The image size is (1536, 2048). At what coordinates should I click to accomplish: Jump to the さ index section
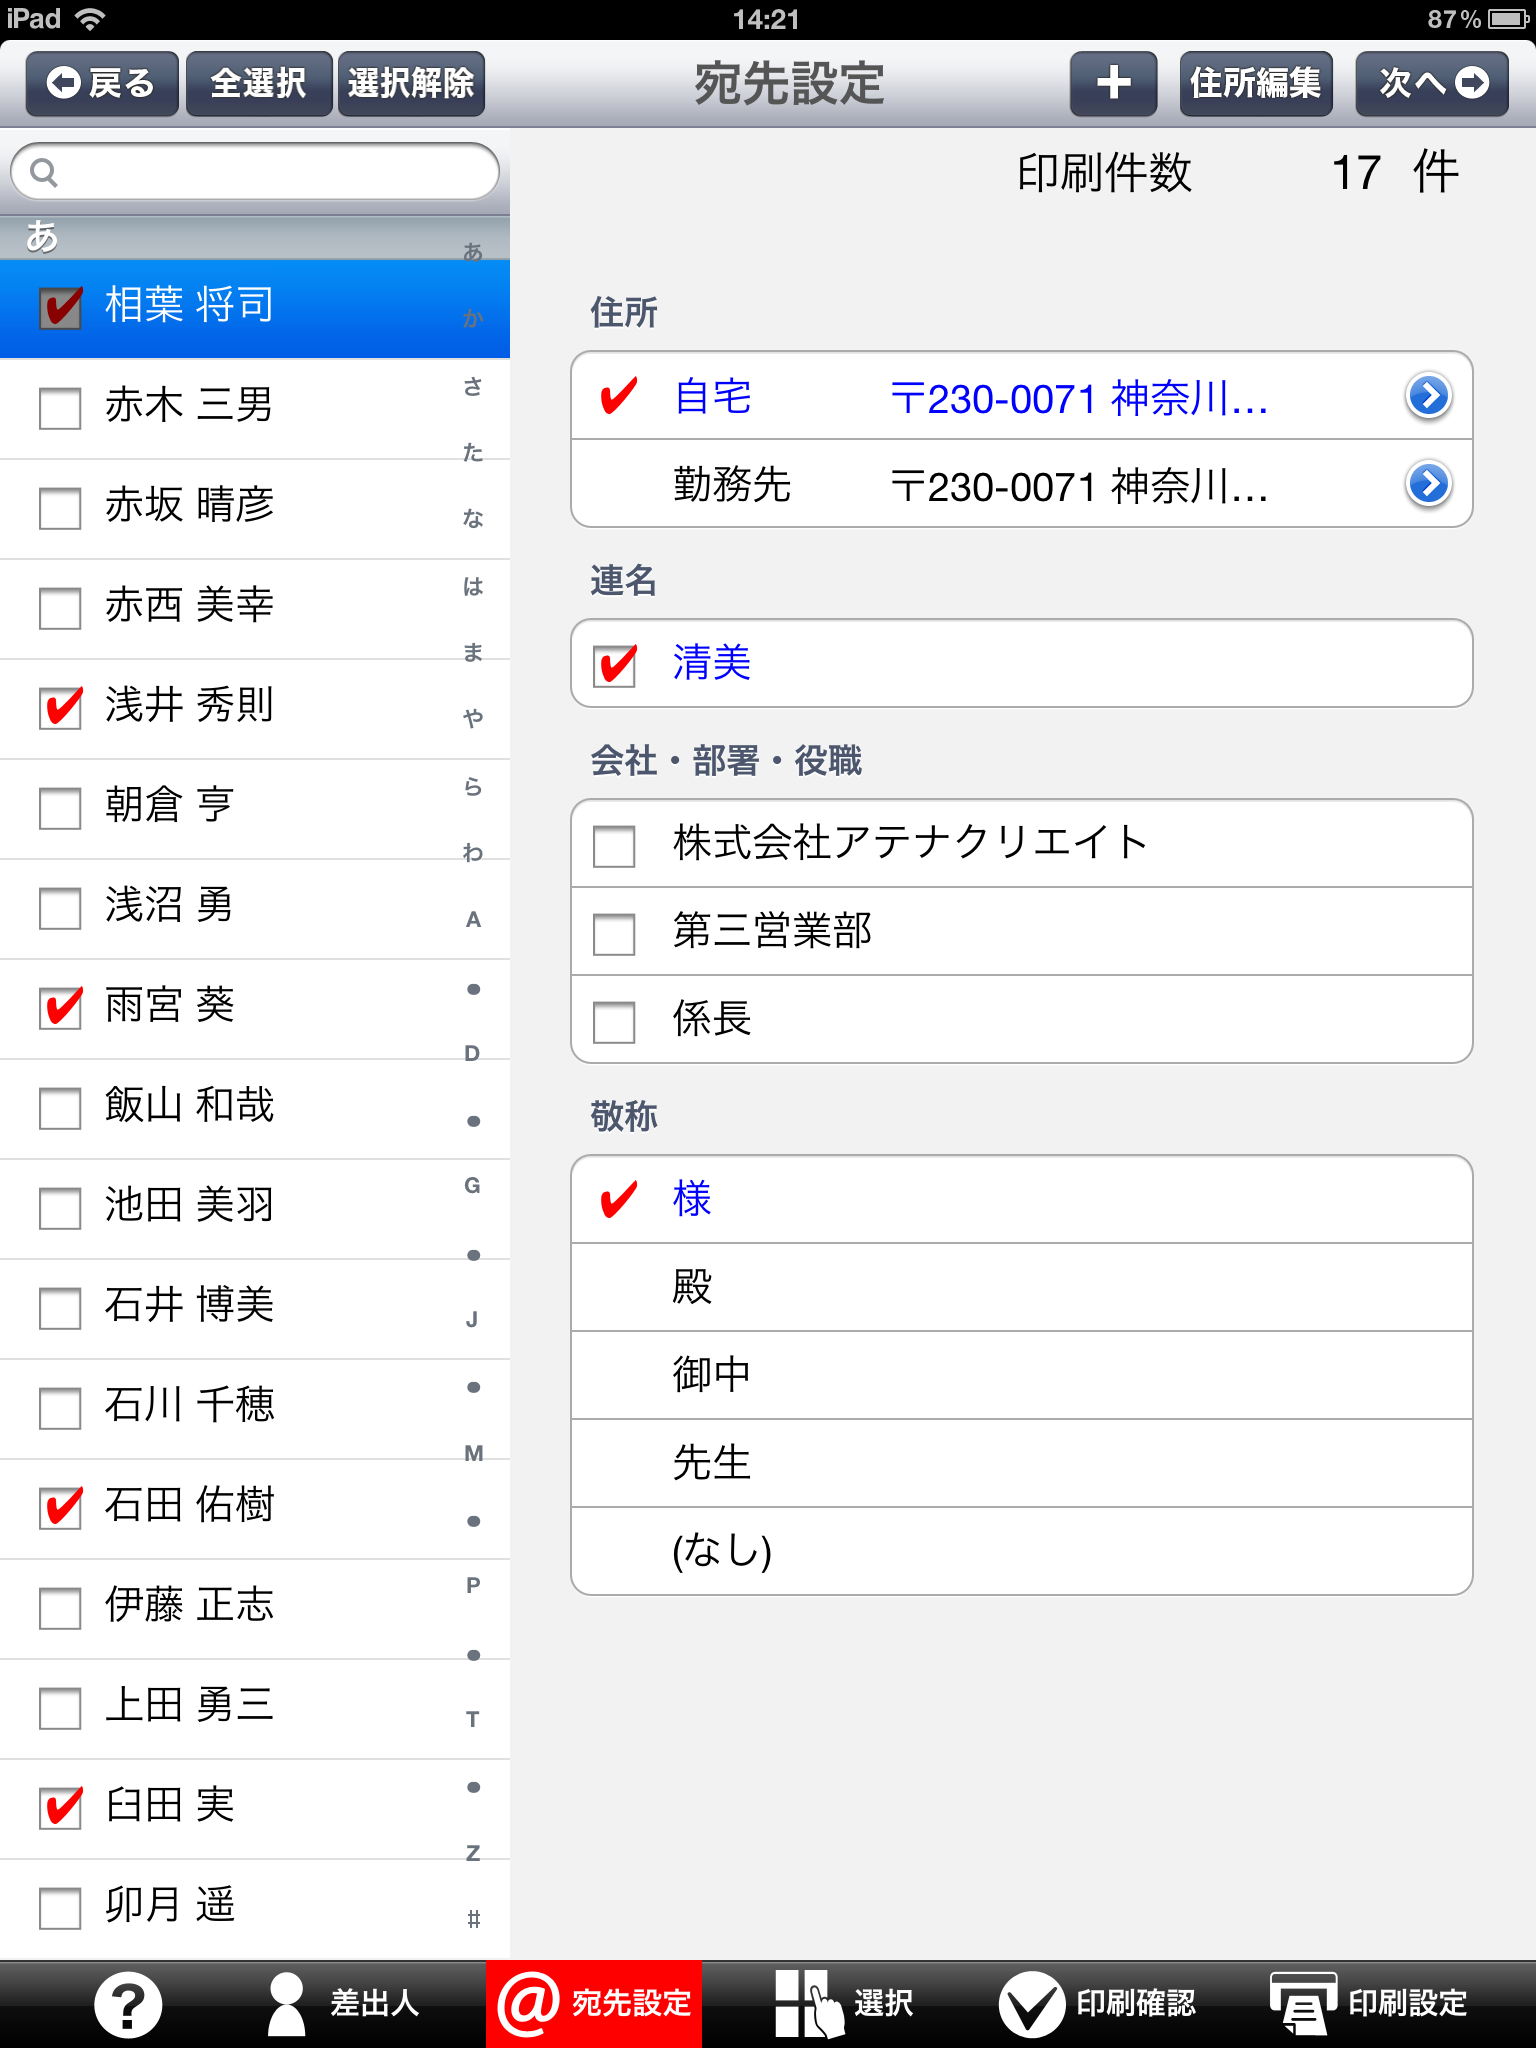(x=473, y=386)
